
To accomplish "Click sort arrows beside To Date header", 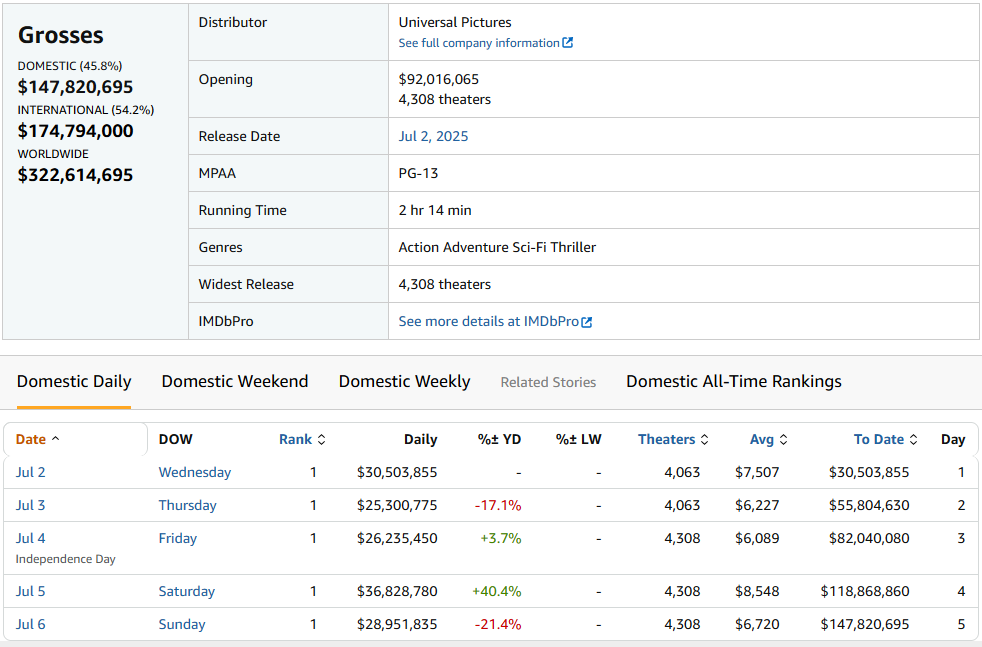I will (x=914, y=440).
